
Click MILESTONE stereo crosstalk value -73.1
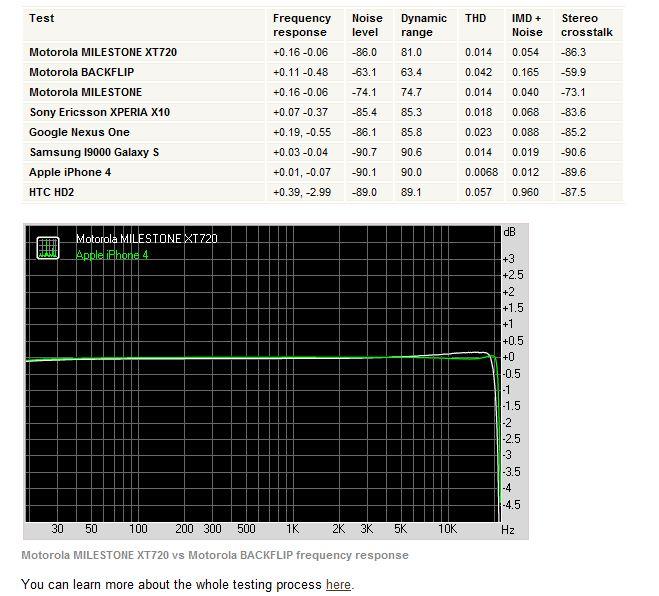click(573, 92)
